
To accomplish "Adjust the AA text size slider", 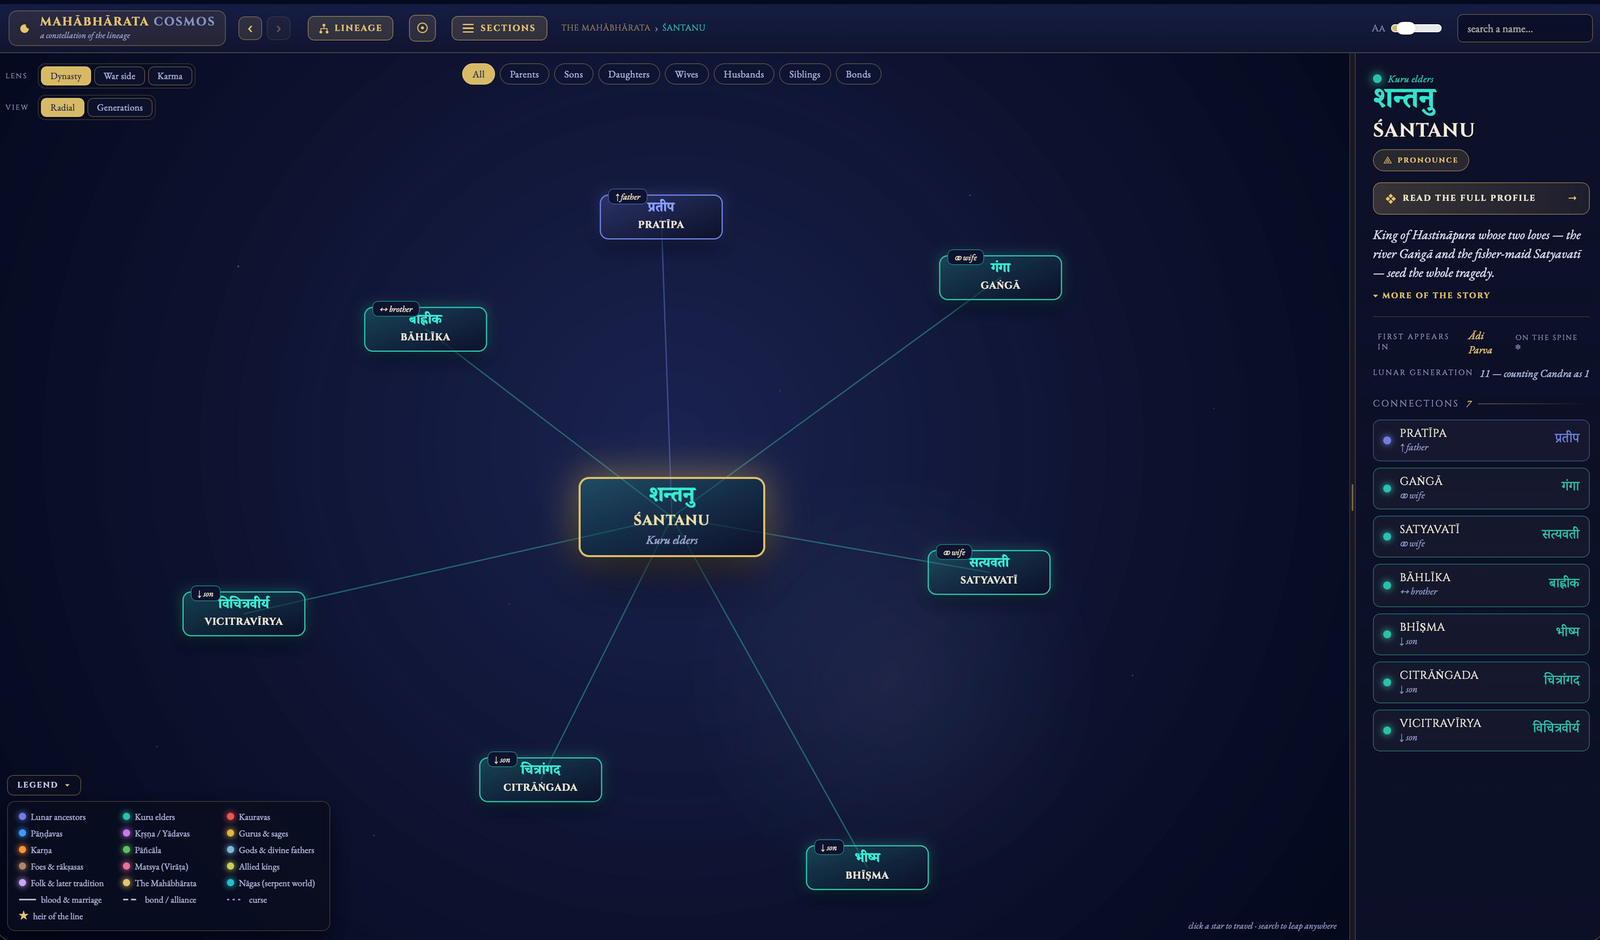I will pos(1416,28).
